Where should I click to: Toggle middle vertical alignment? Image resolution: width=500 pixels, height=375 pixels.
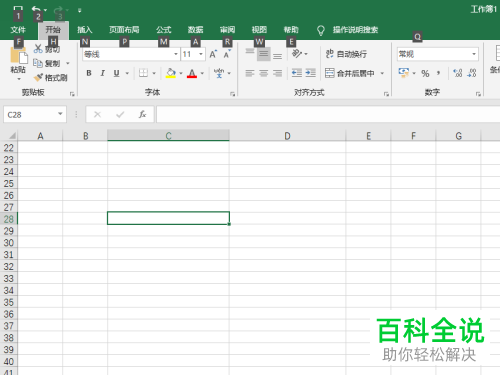pos(263,54)
